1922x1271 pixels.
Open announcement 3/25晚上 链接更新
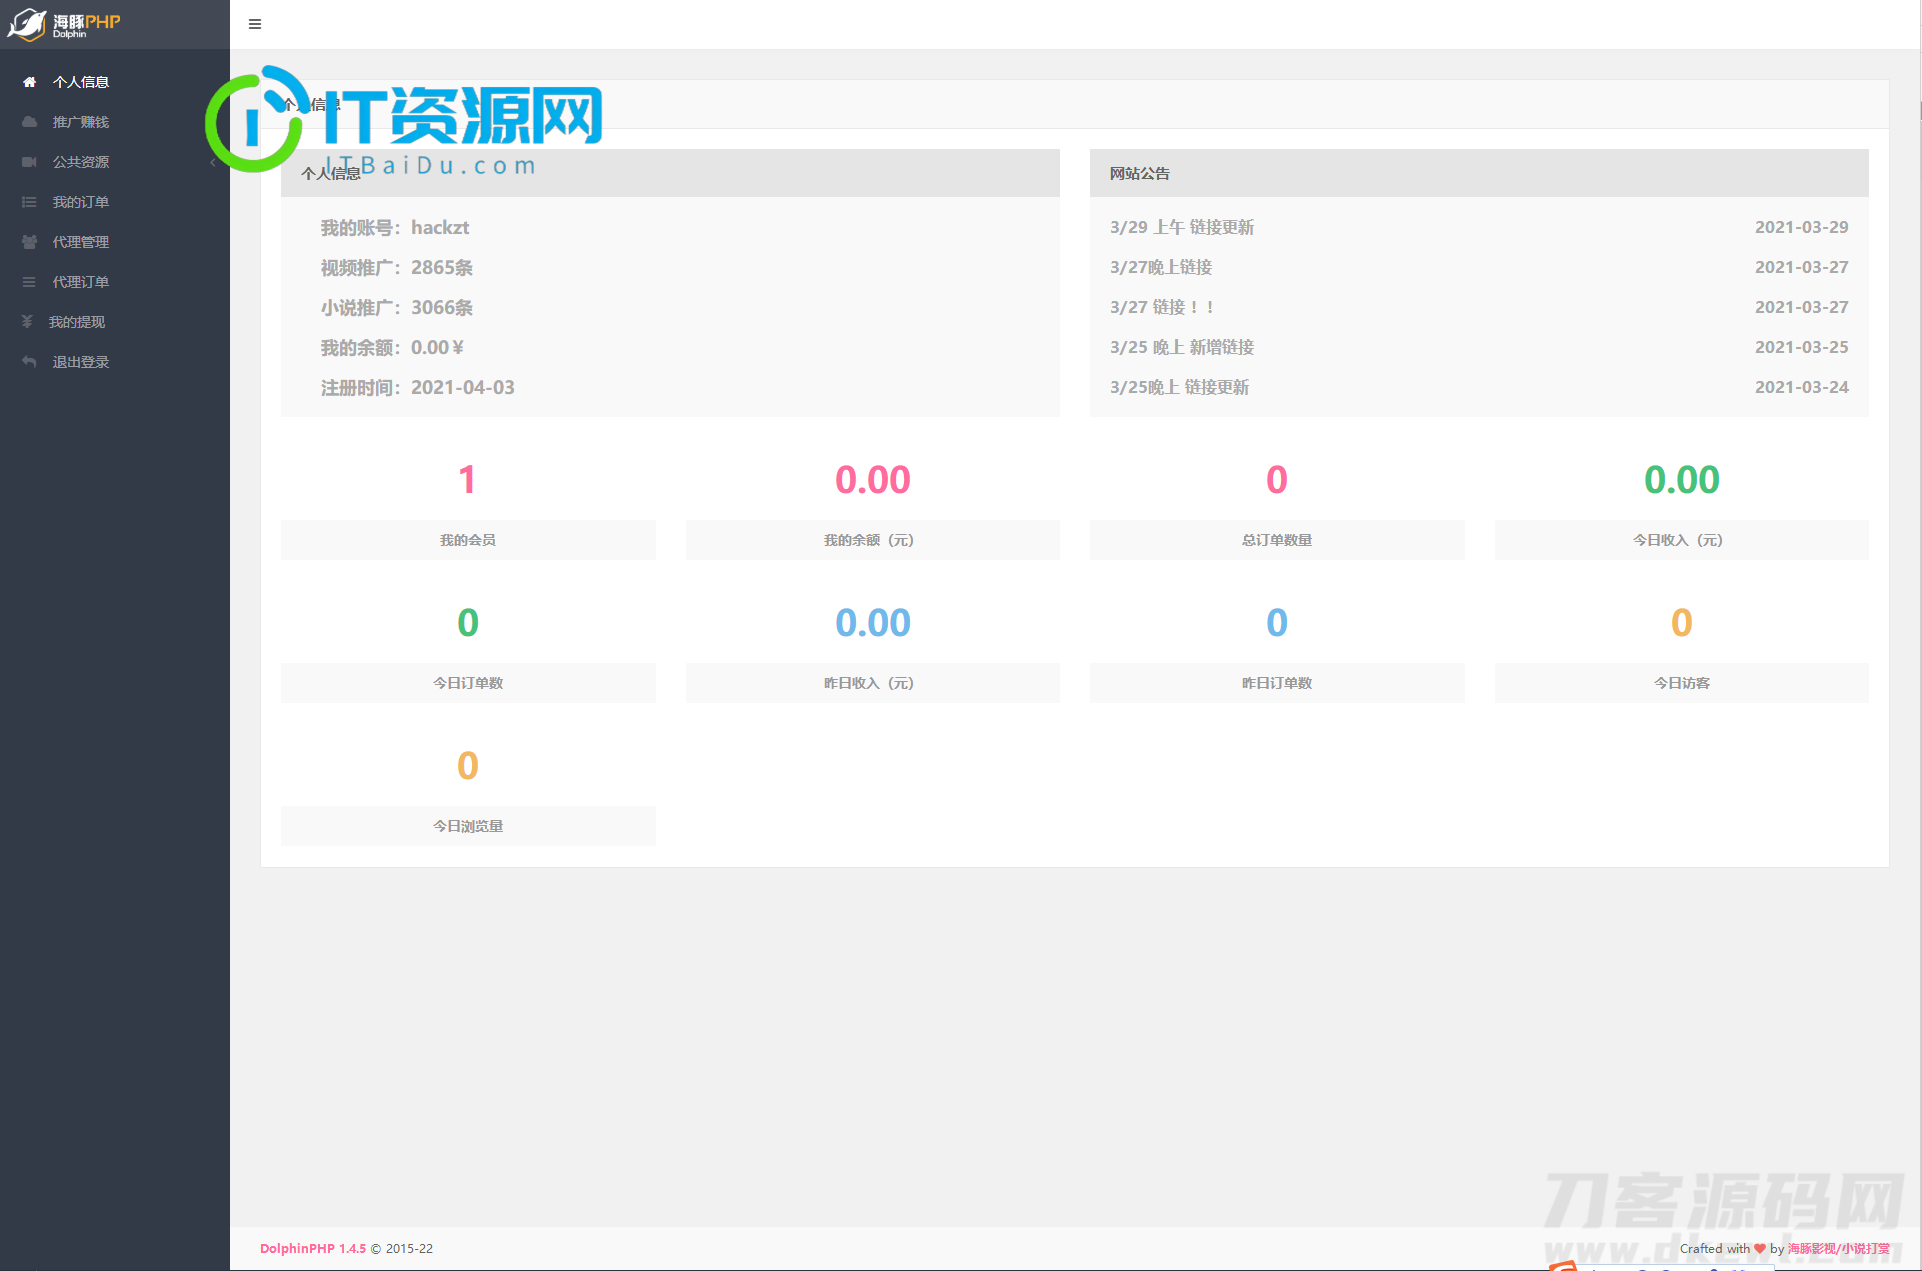1179,387
